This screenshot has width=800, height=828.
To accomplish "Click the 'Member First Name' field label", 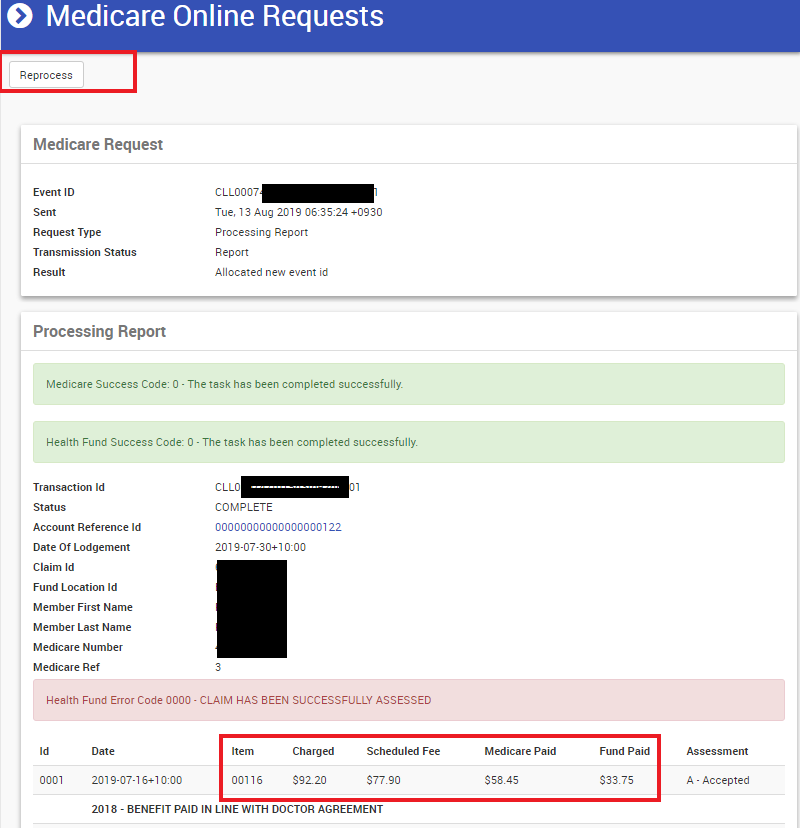I will 83,607.
